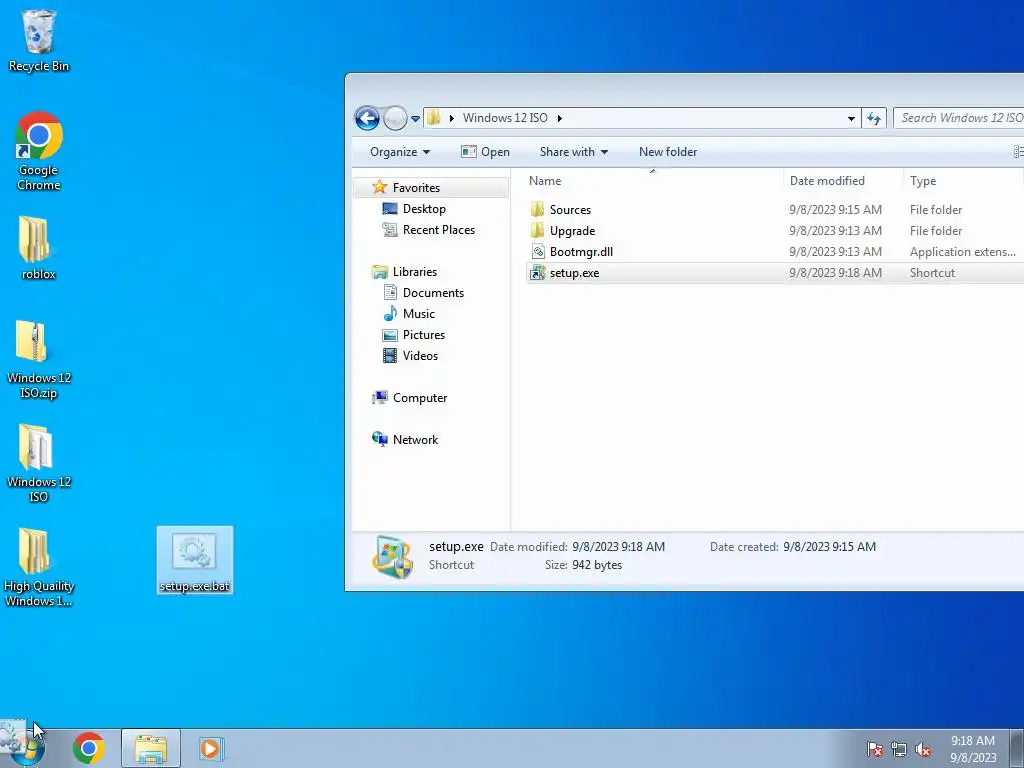Viewport: 1024px width, 768px height.
Task: Click the muted volume tray icon
Action: point(923,750)
